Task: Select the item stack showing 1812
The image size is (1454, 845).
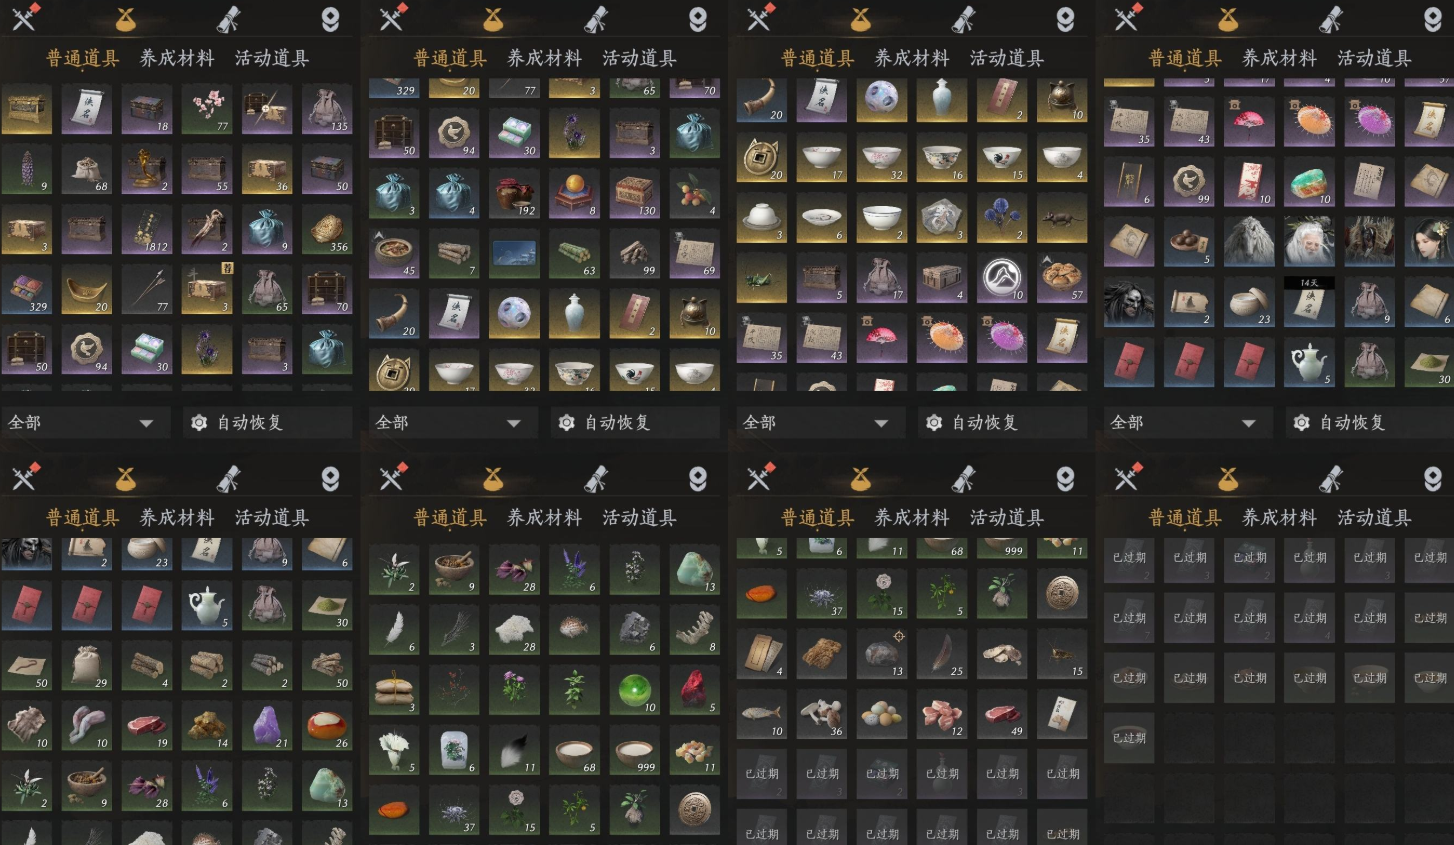Action: click(x=146, y=229)
